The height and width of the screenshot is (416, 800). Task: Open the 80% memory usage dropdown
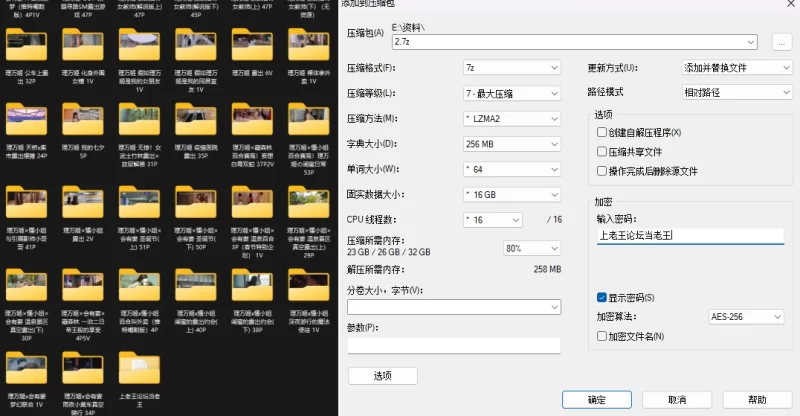click(x=532, y=248)
